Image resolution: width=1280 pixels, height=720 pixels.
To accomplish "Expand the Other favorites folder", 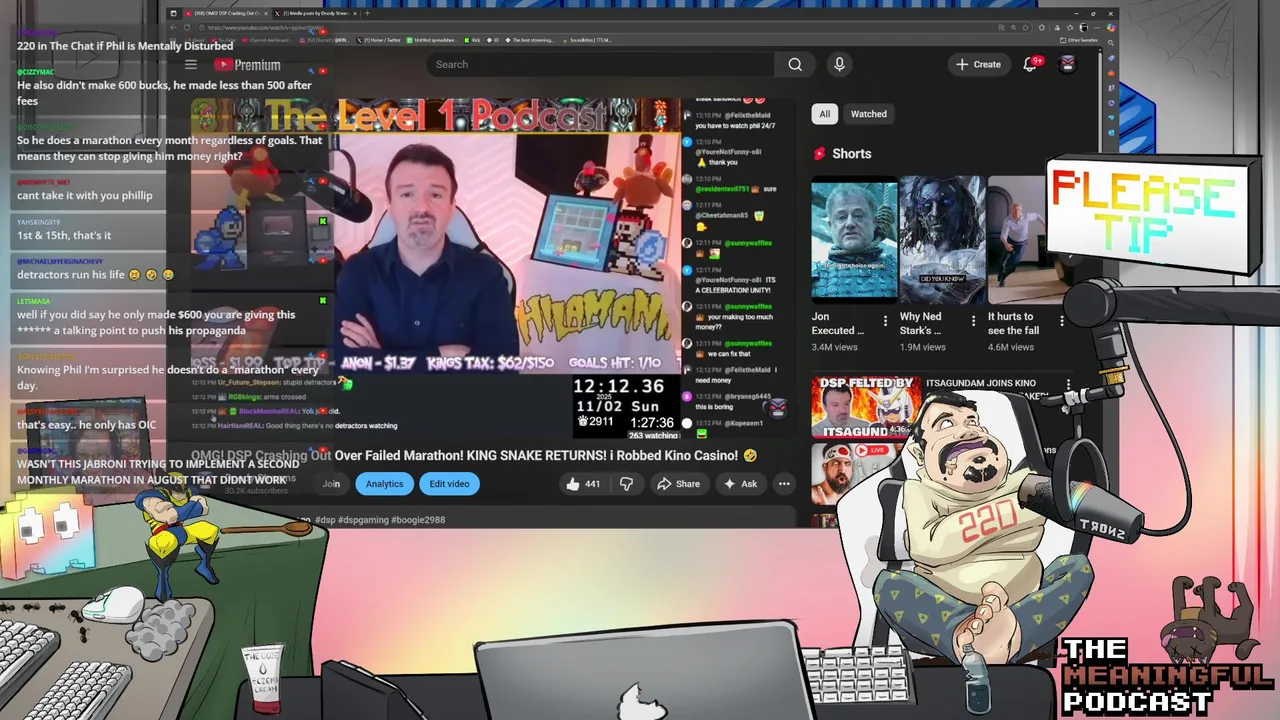I will point(1080,40).
